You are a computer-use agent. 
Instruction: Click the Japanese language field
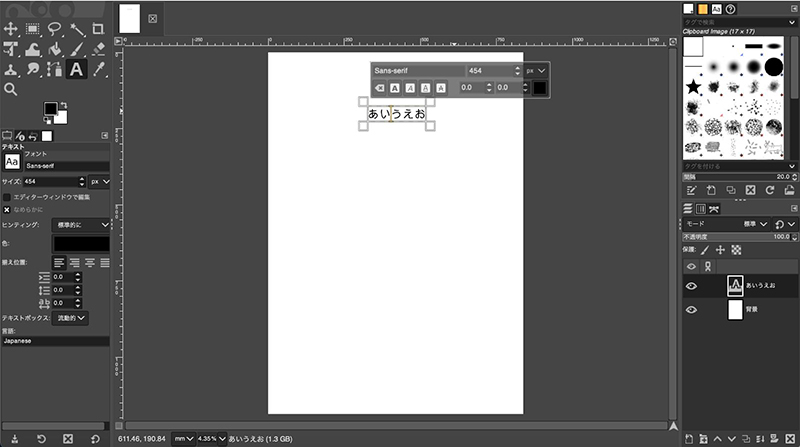(x=56, y=341)
